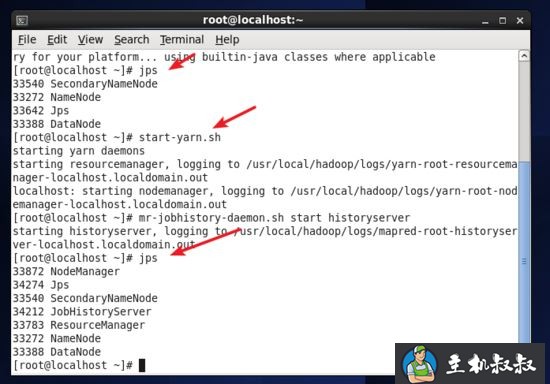This screenshot has width=550, height=384.
Task: Click the 'mr-jobhistory-daemon.sh start historyserver' command
Action: point(274,218)
